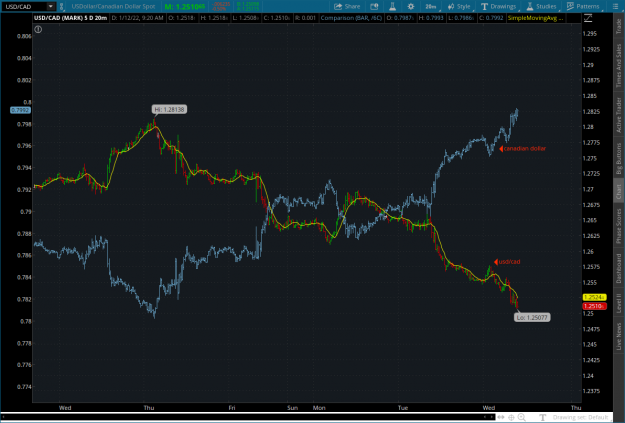
Task: Click the chain link icon beside the symbol box
Action: pos(62,6)
